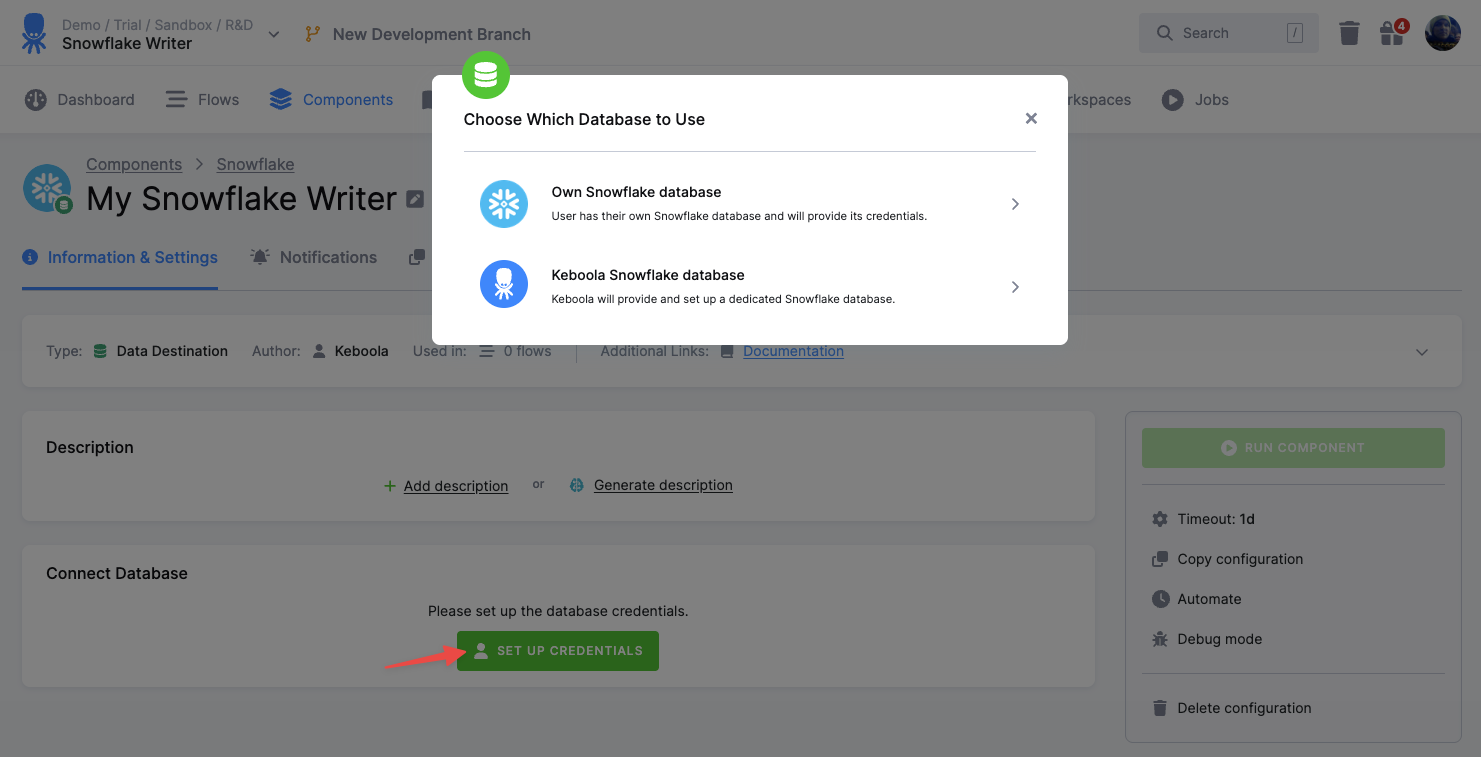Click the "Connect Database" heading
The height and width of the screenshot is (757, 1481).
pos(117,574)
